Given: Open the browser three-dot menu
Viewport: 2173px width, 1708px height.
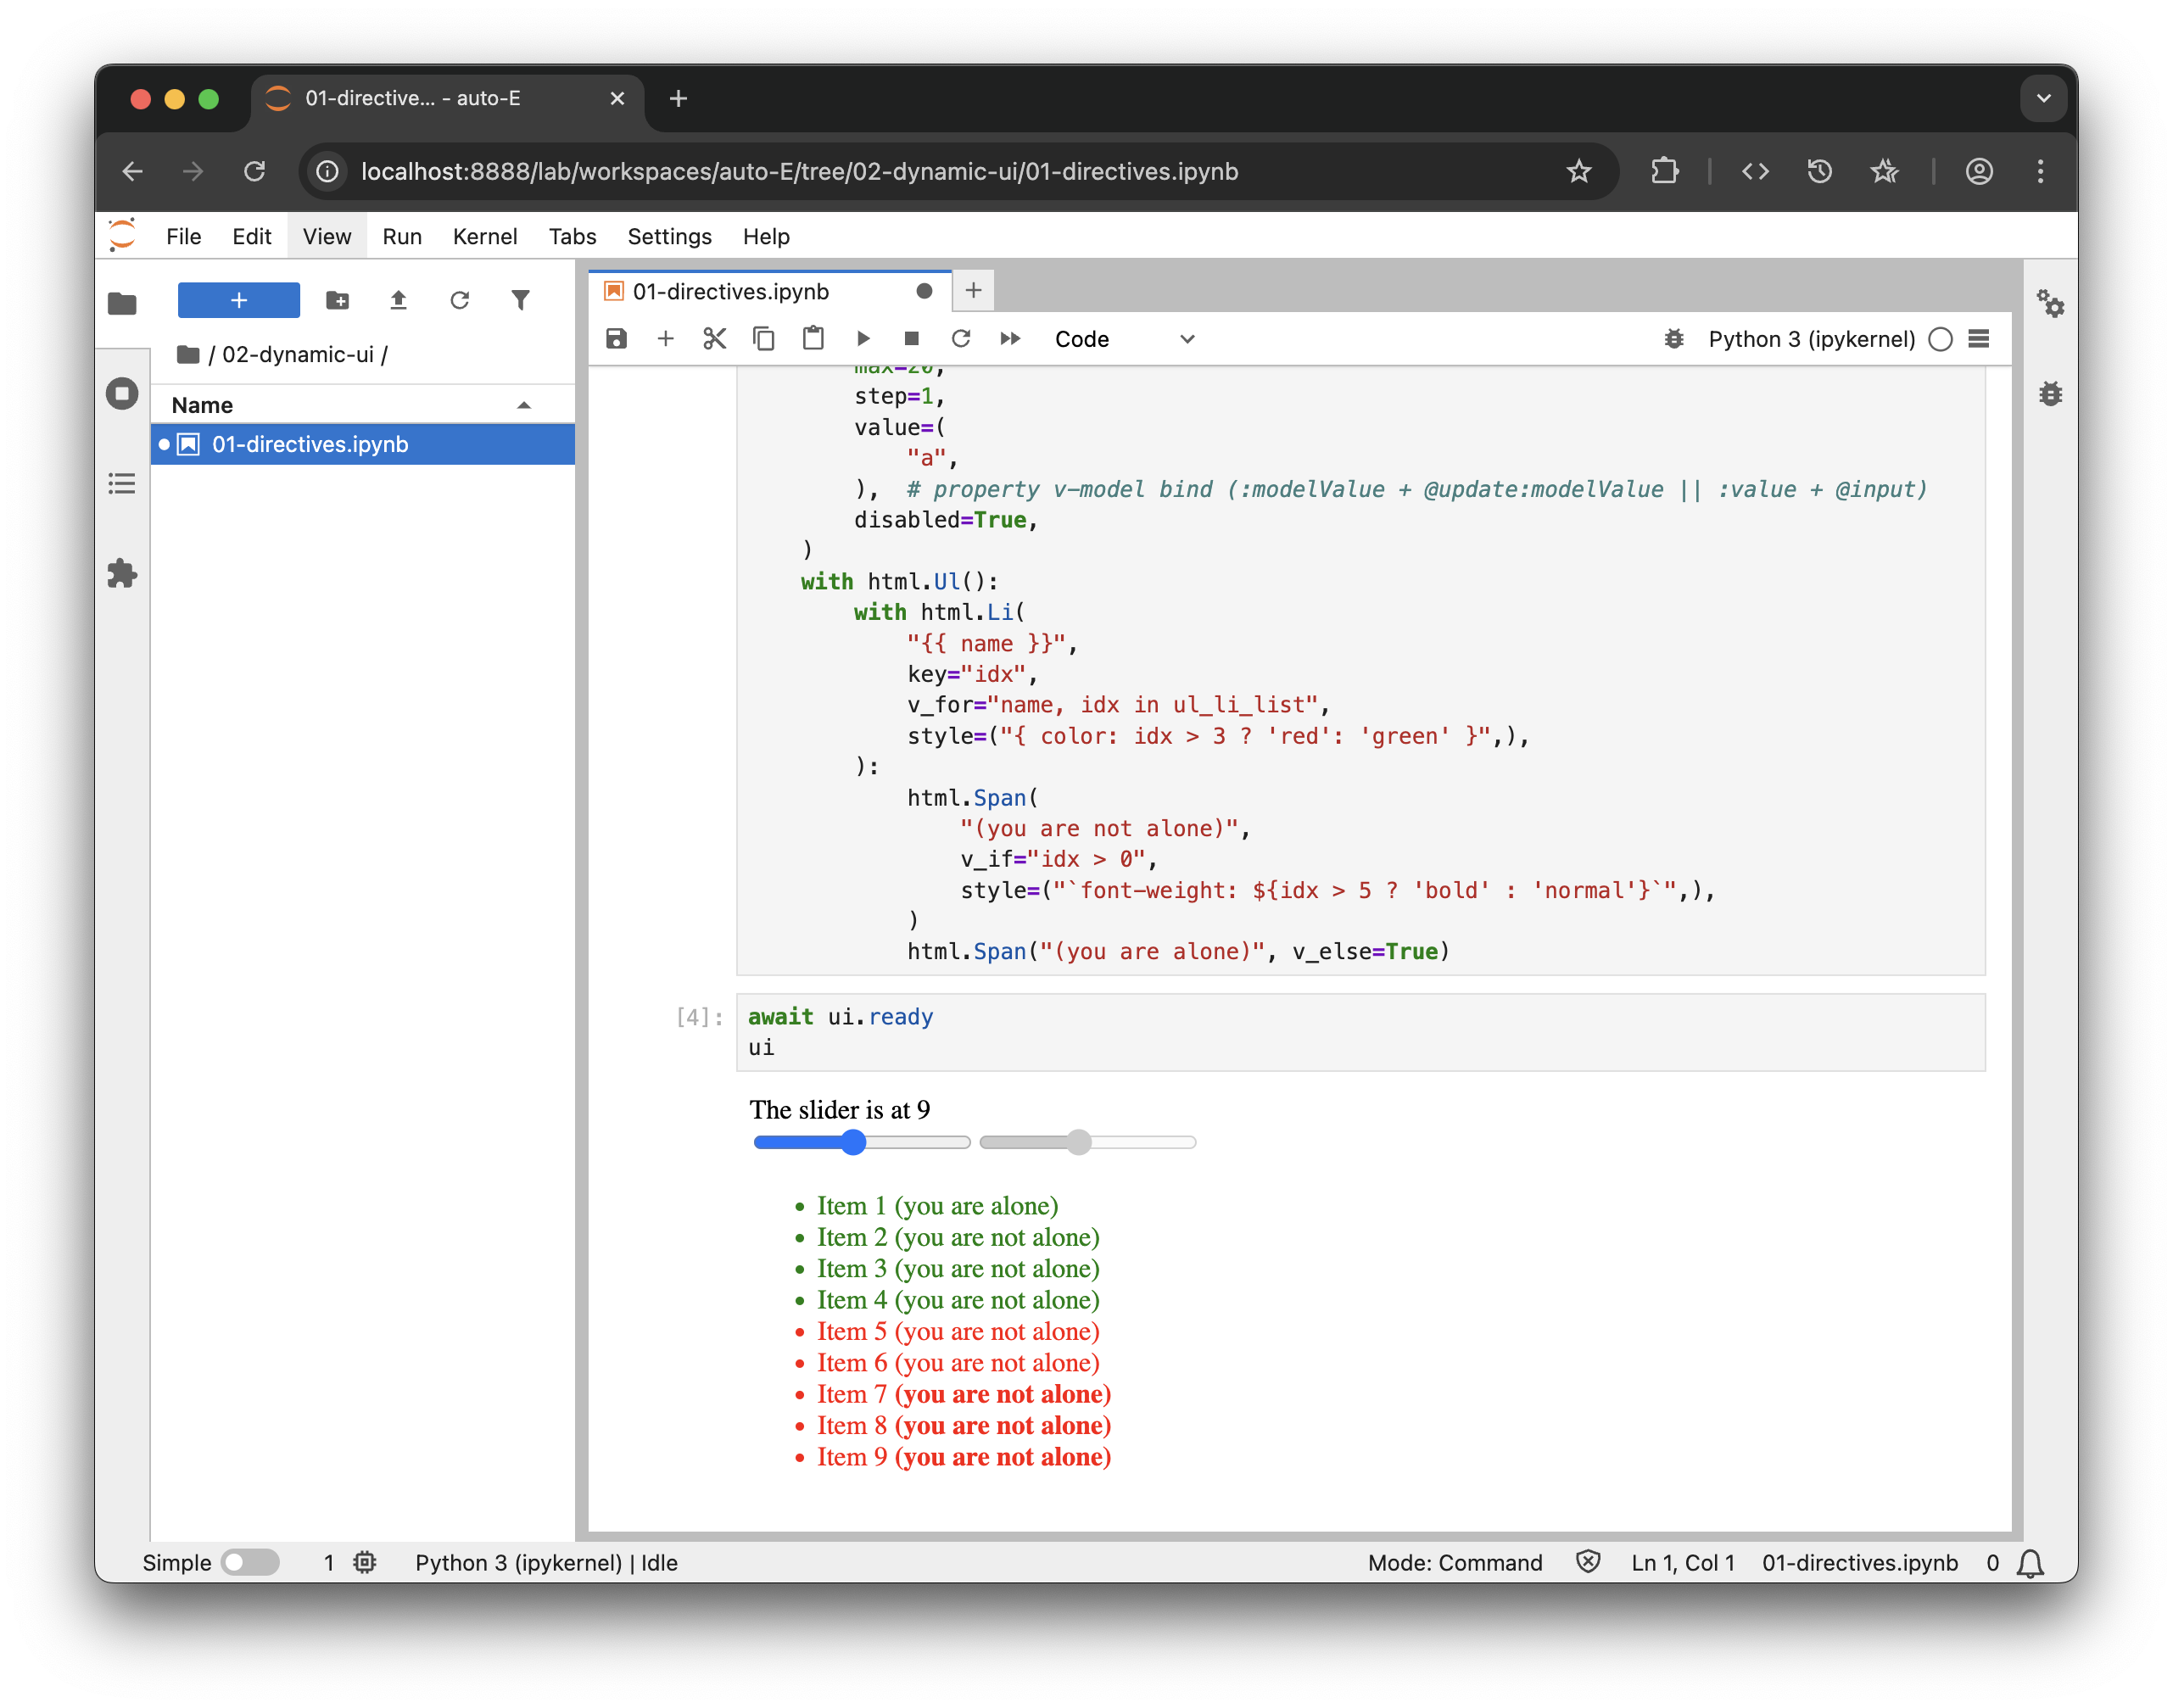Looking at the screenshot, I should (2040, 171).
